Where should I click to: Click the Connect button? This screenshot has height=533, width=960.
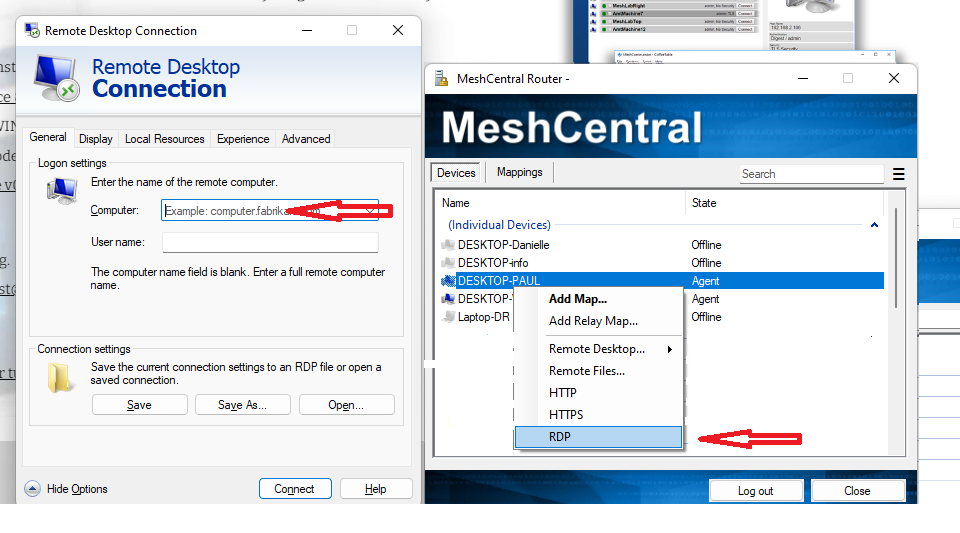295,489
